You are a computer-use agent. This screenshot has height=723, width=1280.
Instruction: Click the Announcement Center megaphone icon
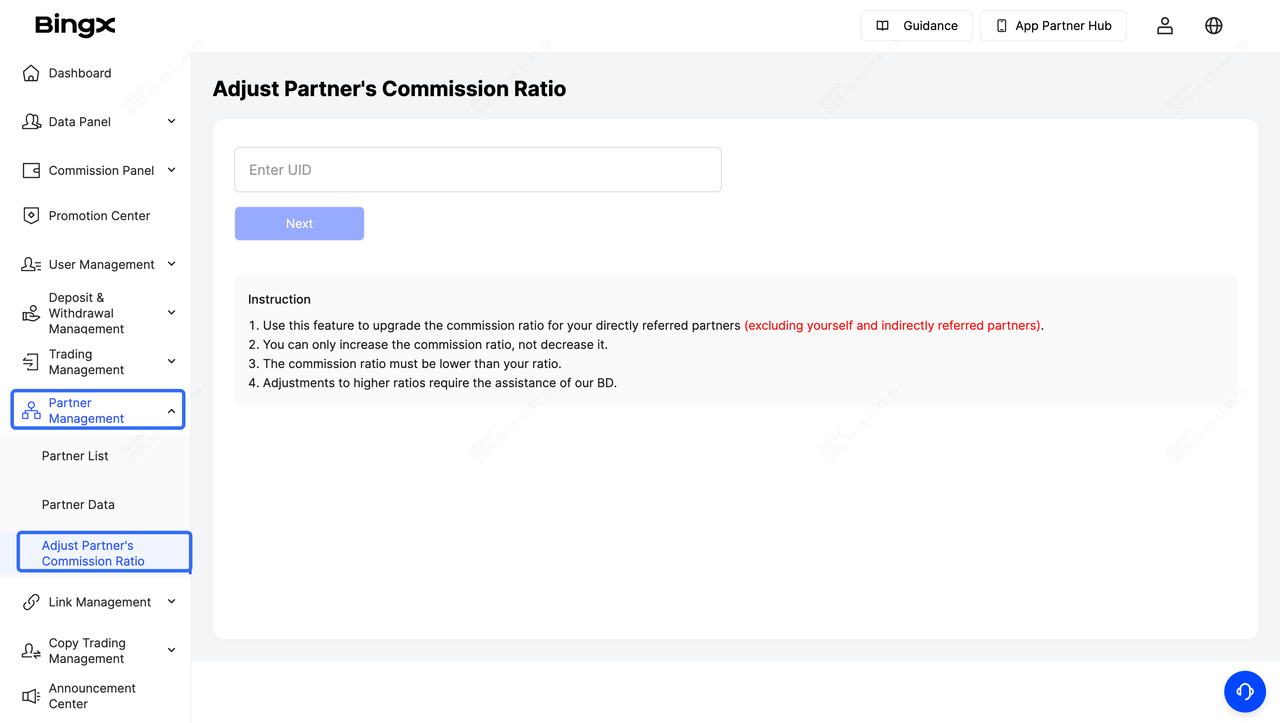[x=31, y=696]
